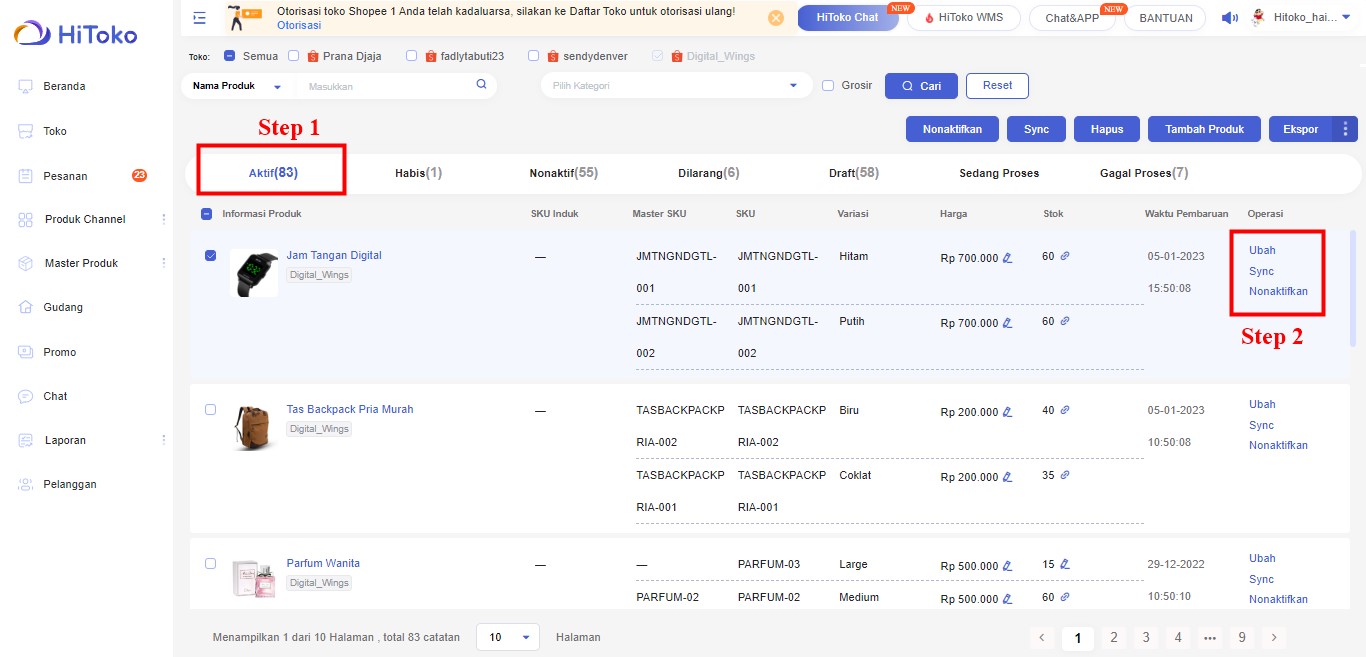
Task: Expand Produk Channel submenu dots
Action: click(164, 219)
